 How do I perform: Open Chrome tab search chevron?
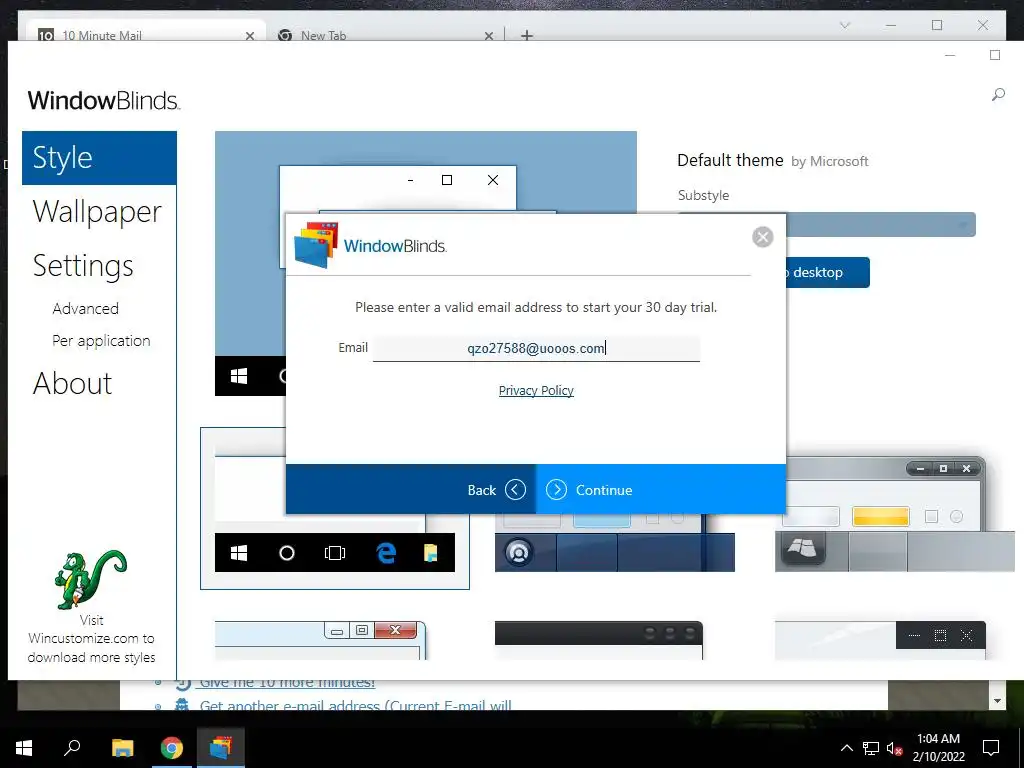point(845,25)
